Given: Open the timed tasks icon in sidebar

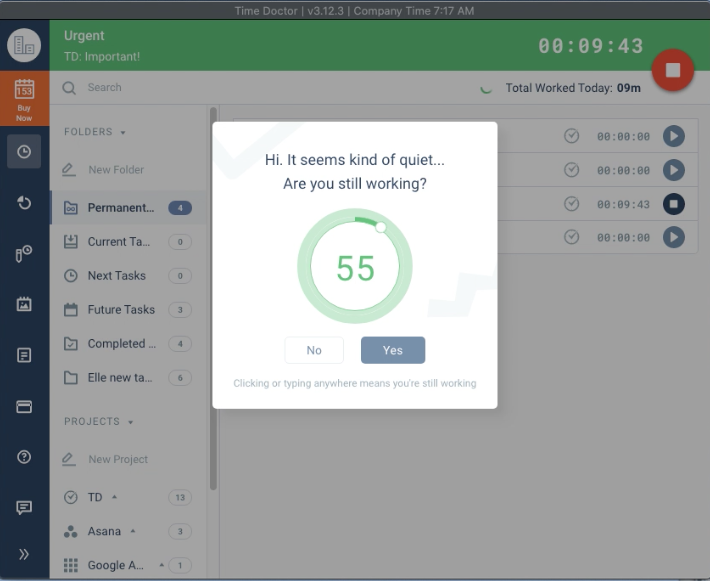Looking at the screenshot, I should [x=24, y=254].
